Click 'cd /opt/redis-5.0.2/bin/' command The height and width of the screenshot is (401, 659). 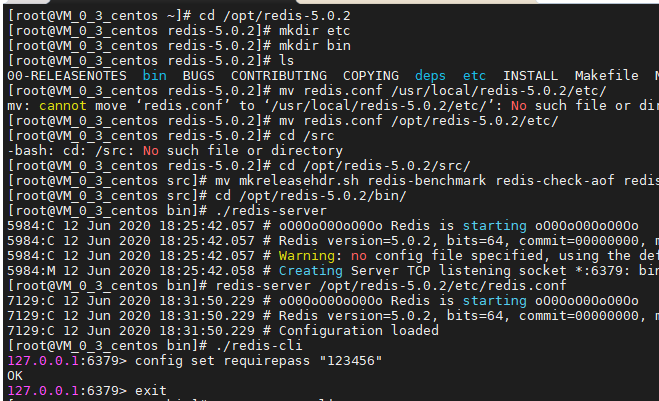coord(311,196)
